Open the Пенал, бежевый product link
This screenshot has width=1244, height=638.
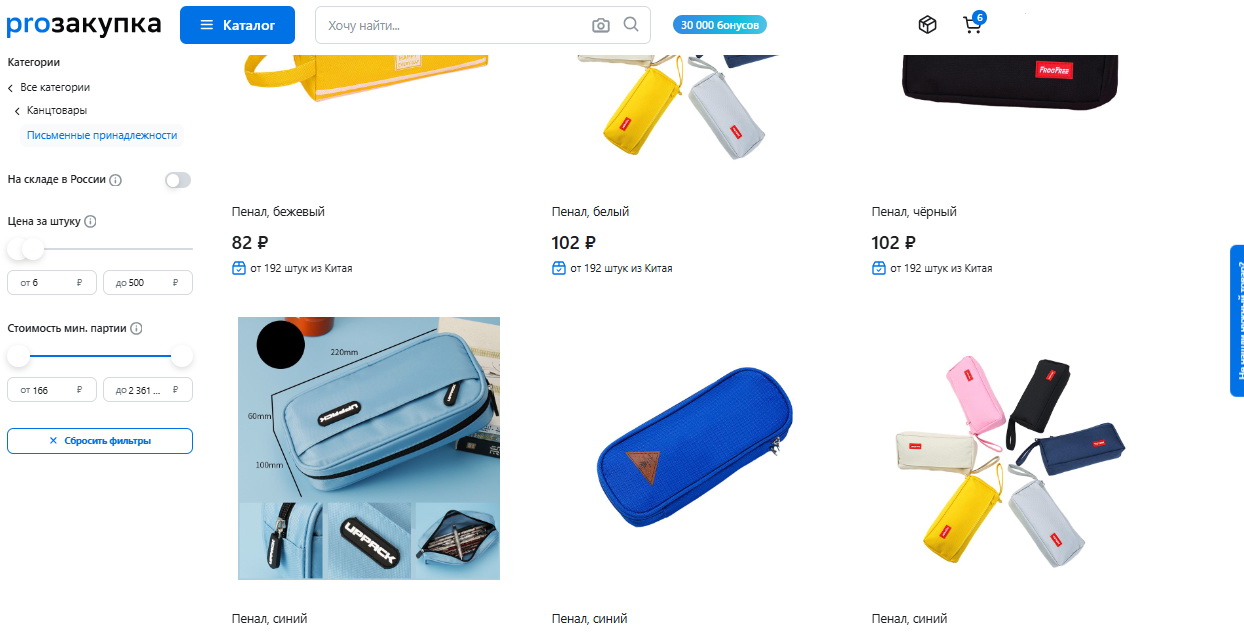click(x=278, y=212)
